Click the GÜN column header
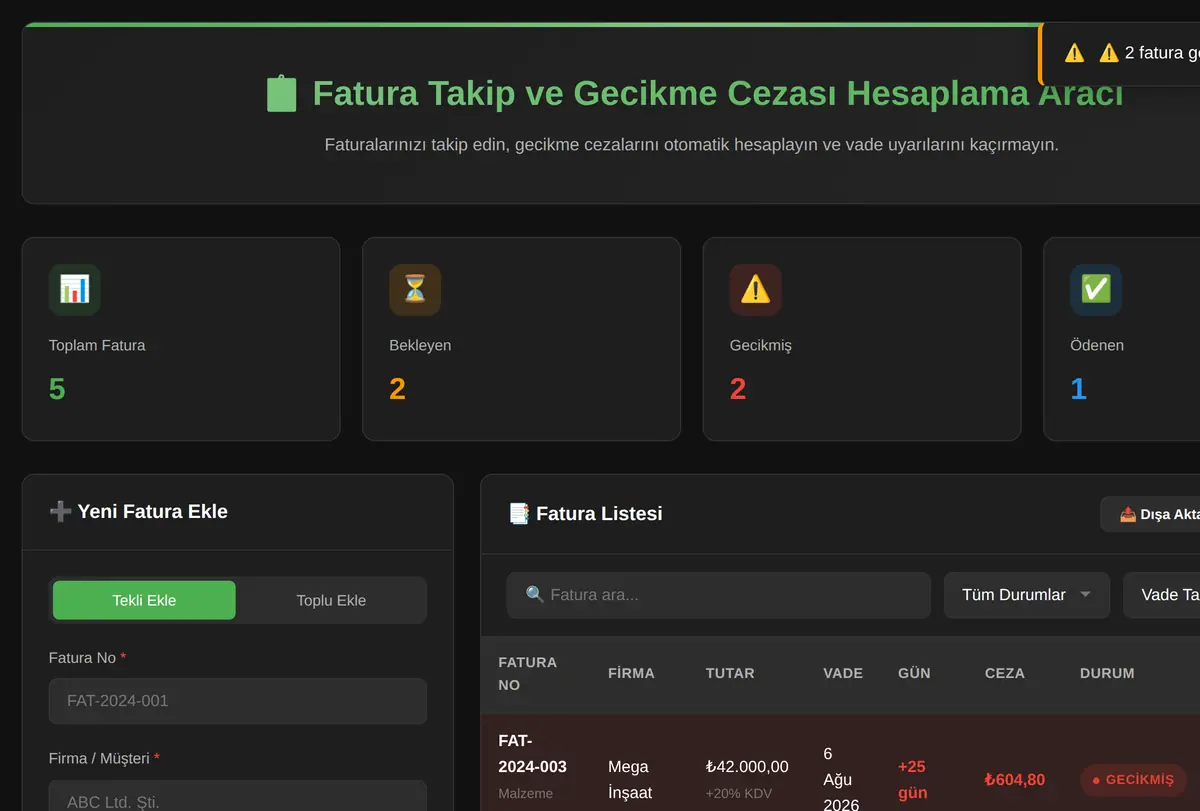This screenshot has width=1200, height=811. click(914, 673)
